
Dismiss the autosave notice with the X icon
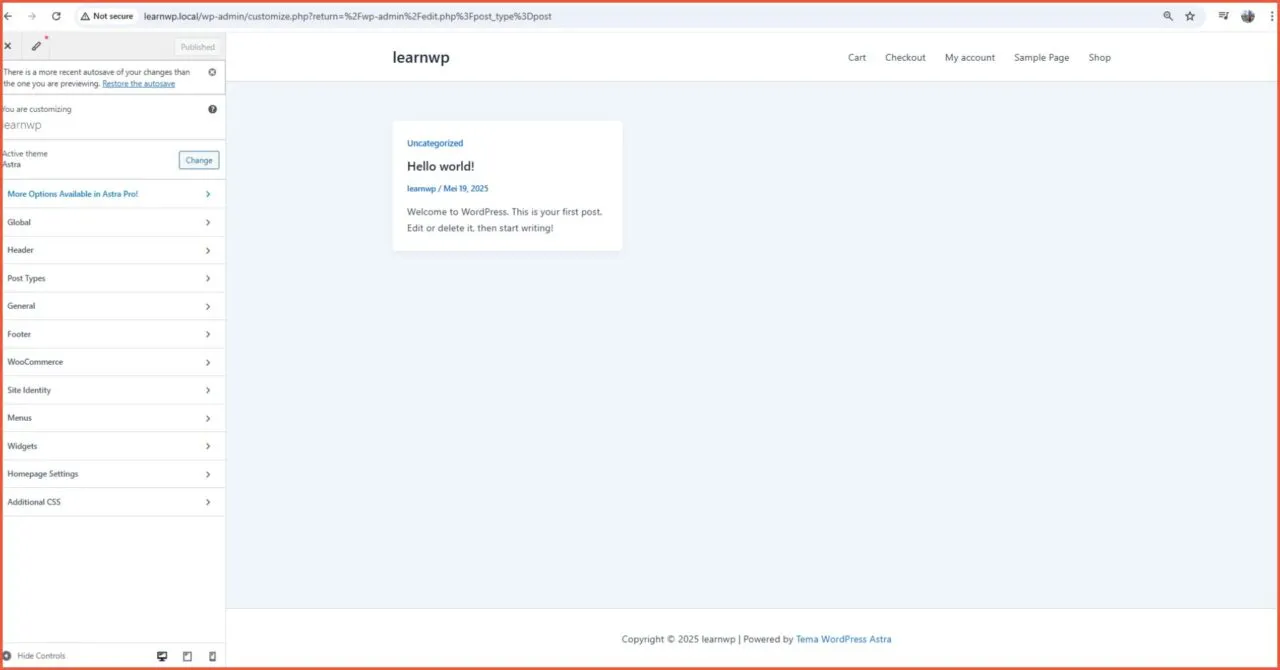(211, 72)
